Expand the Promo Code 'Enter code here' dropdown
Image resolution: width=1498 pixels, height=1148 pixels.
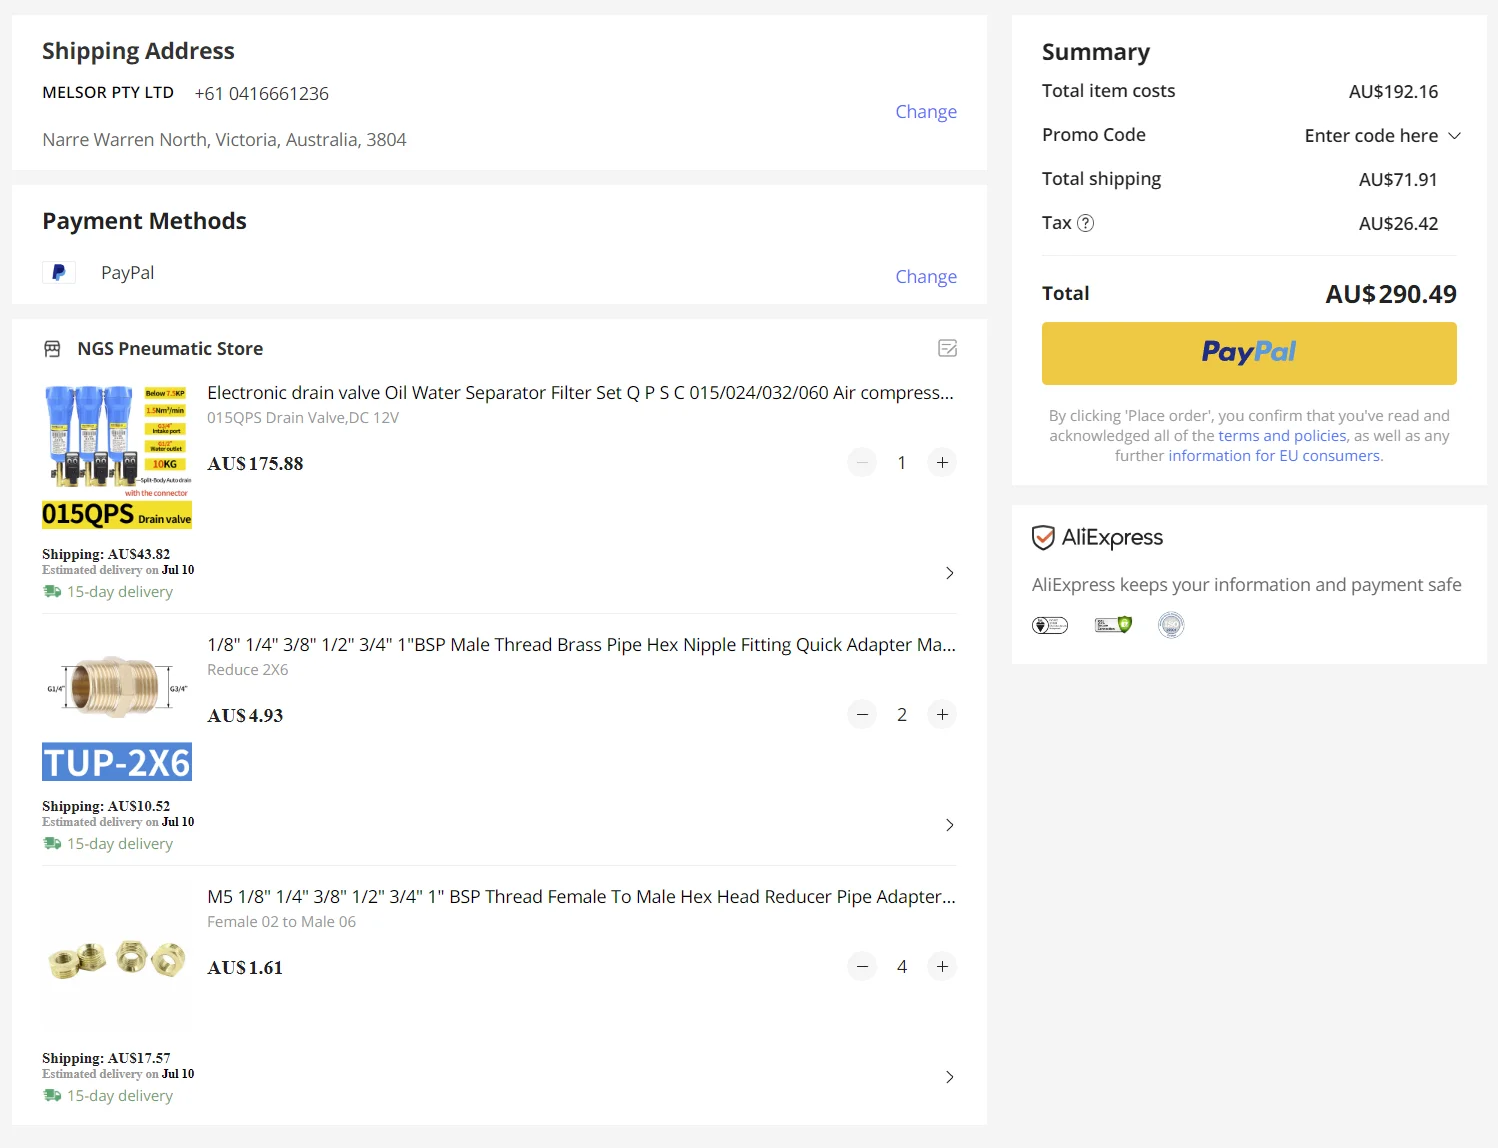click(x=1382, y=135)
